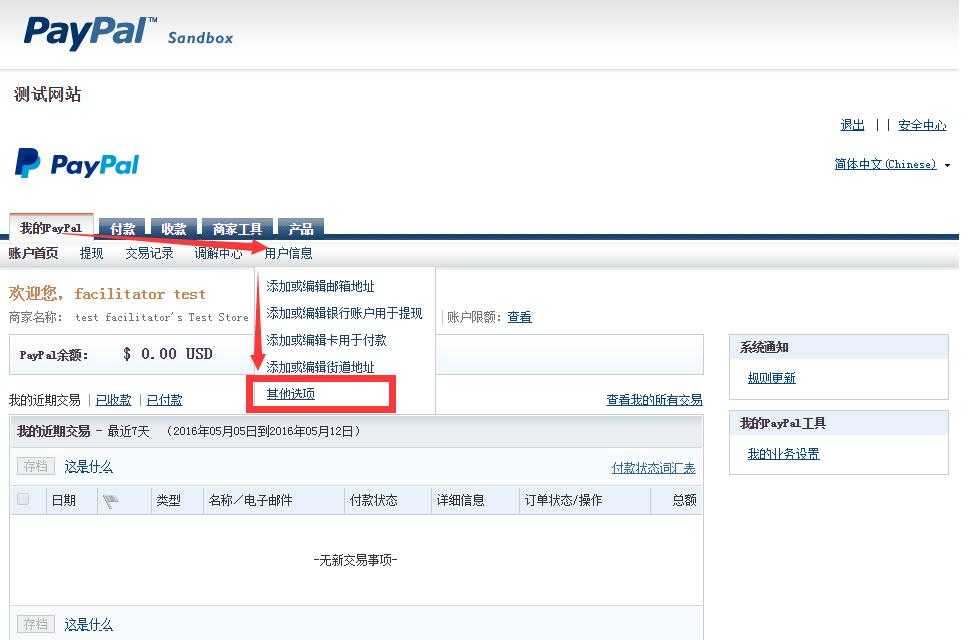This screenshot has height=640, width=980.
Task: Click the upper 存档 button
Action: (36, 466)
